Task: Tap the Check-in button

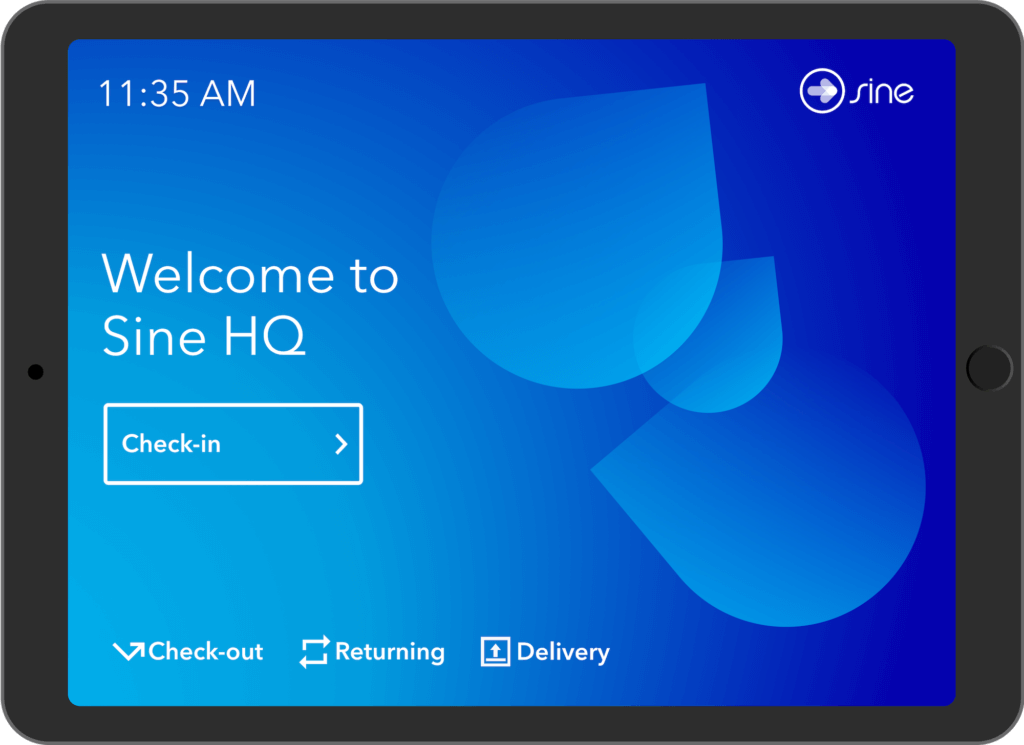Action: (x=233, y=444)
